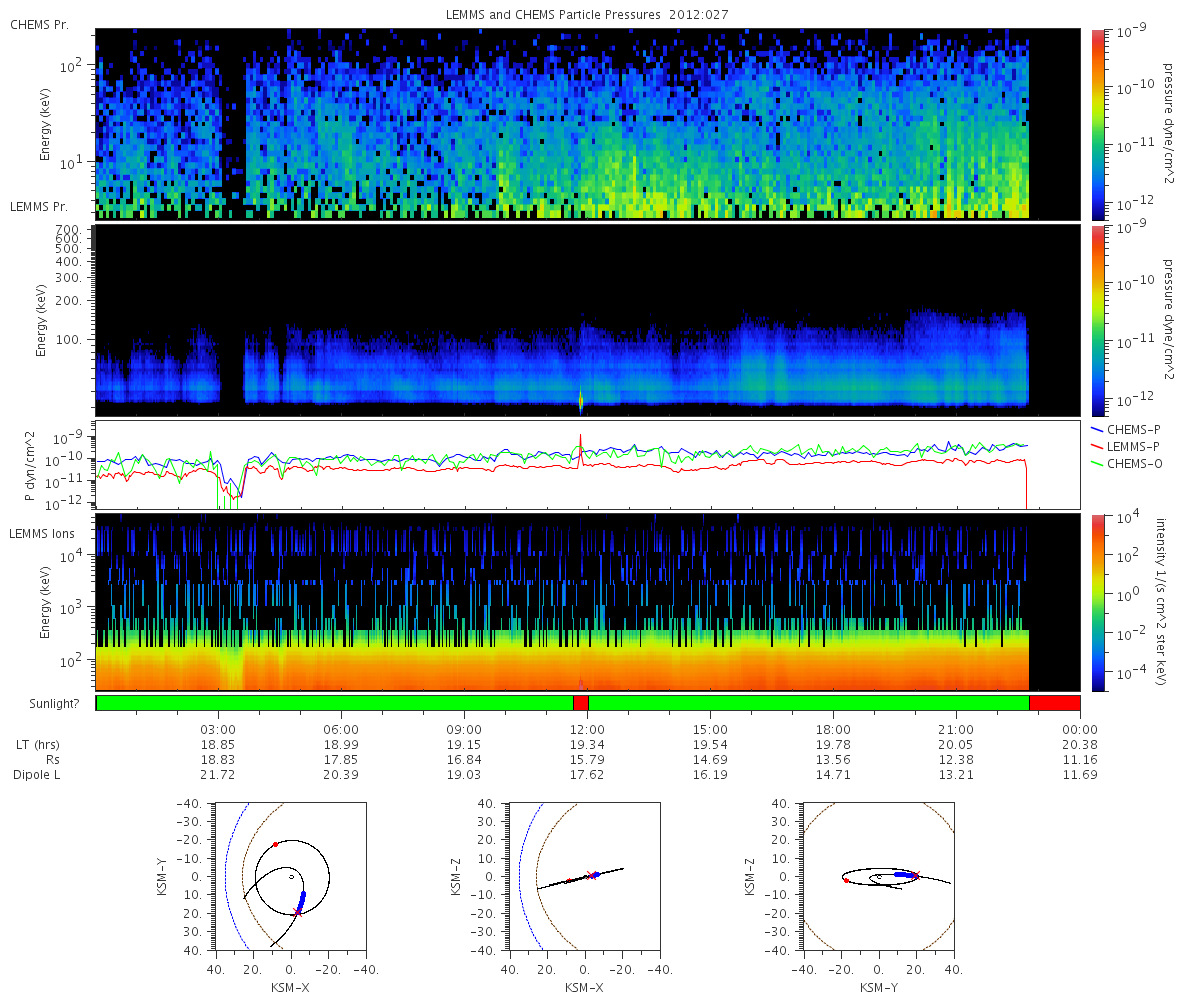The width and height of the screenshot is (1200, 1000).
Task: Click the CHEMS pressure color bar
Action: 1098,124
